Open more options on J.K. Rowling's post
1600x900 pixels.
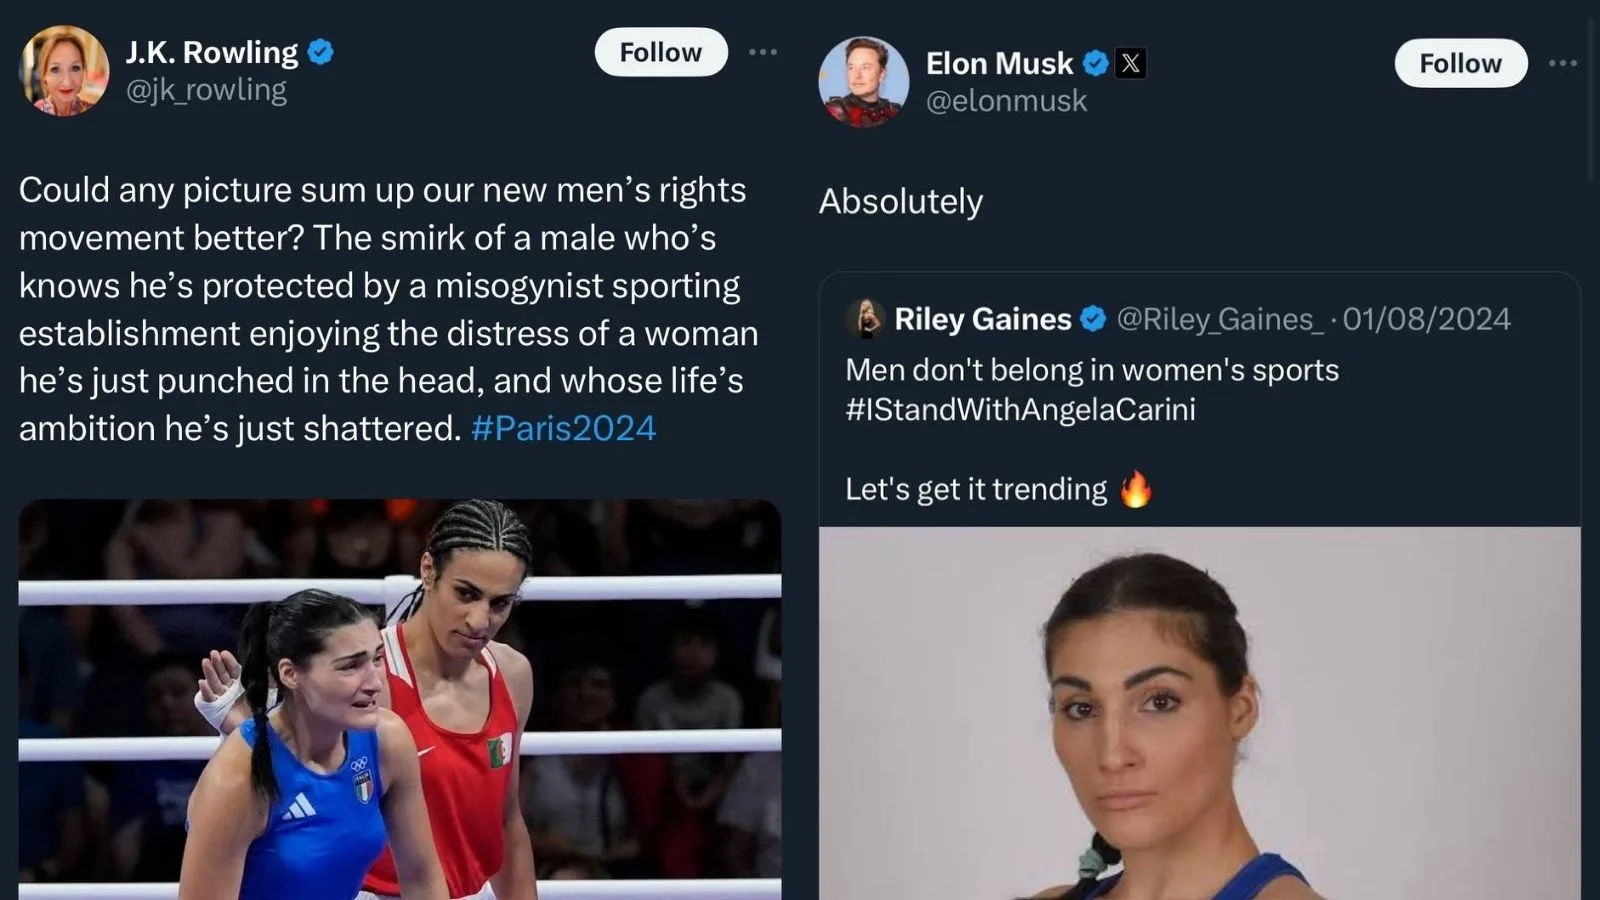coord(763,52)
